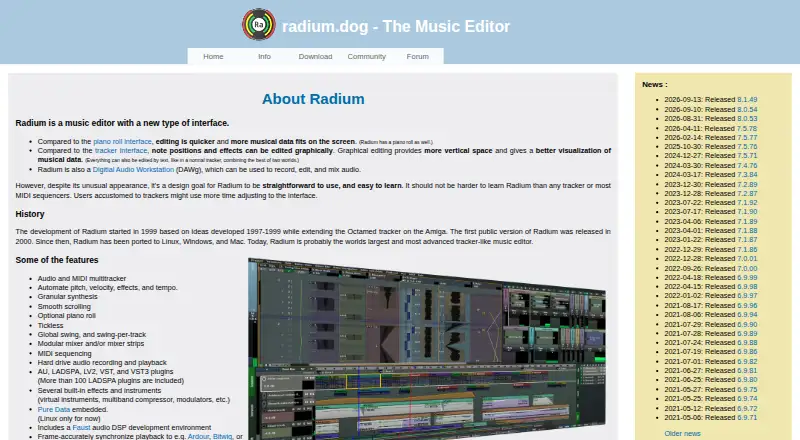Open release 7.1.88 link

(747, 231)
